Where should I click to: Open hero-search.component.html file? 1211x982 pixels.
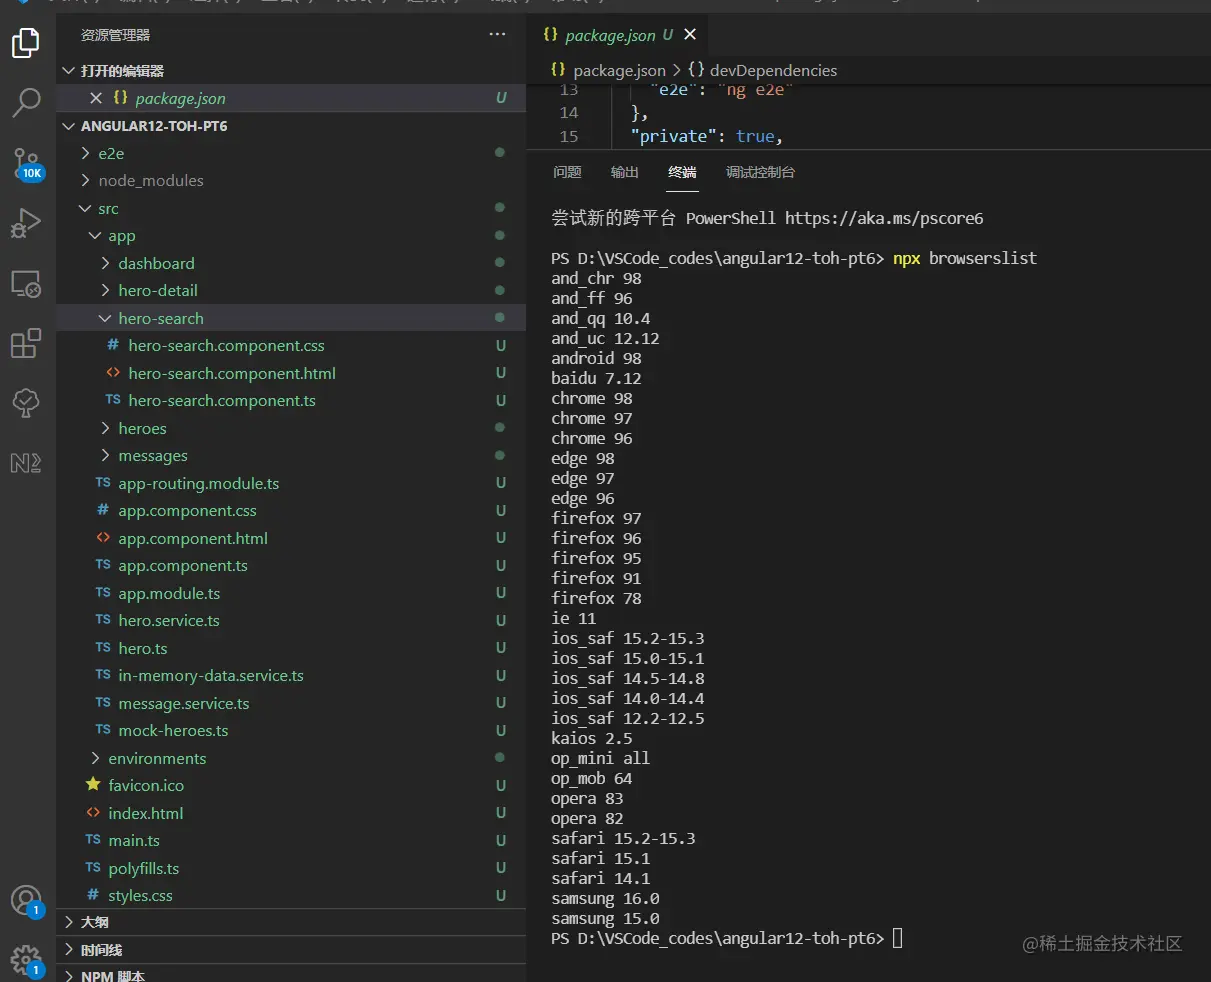point(231,373)
